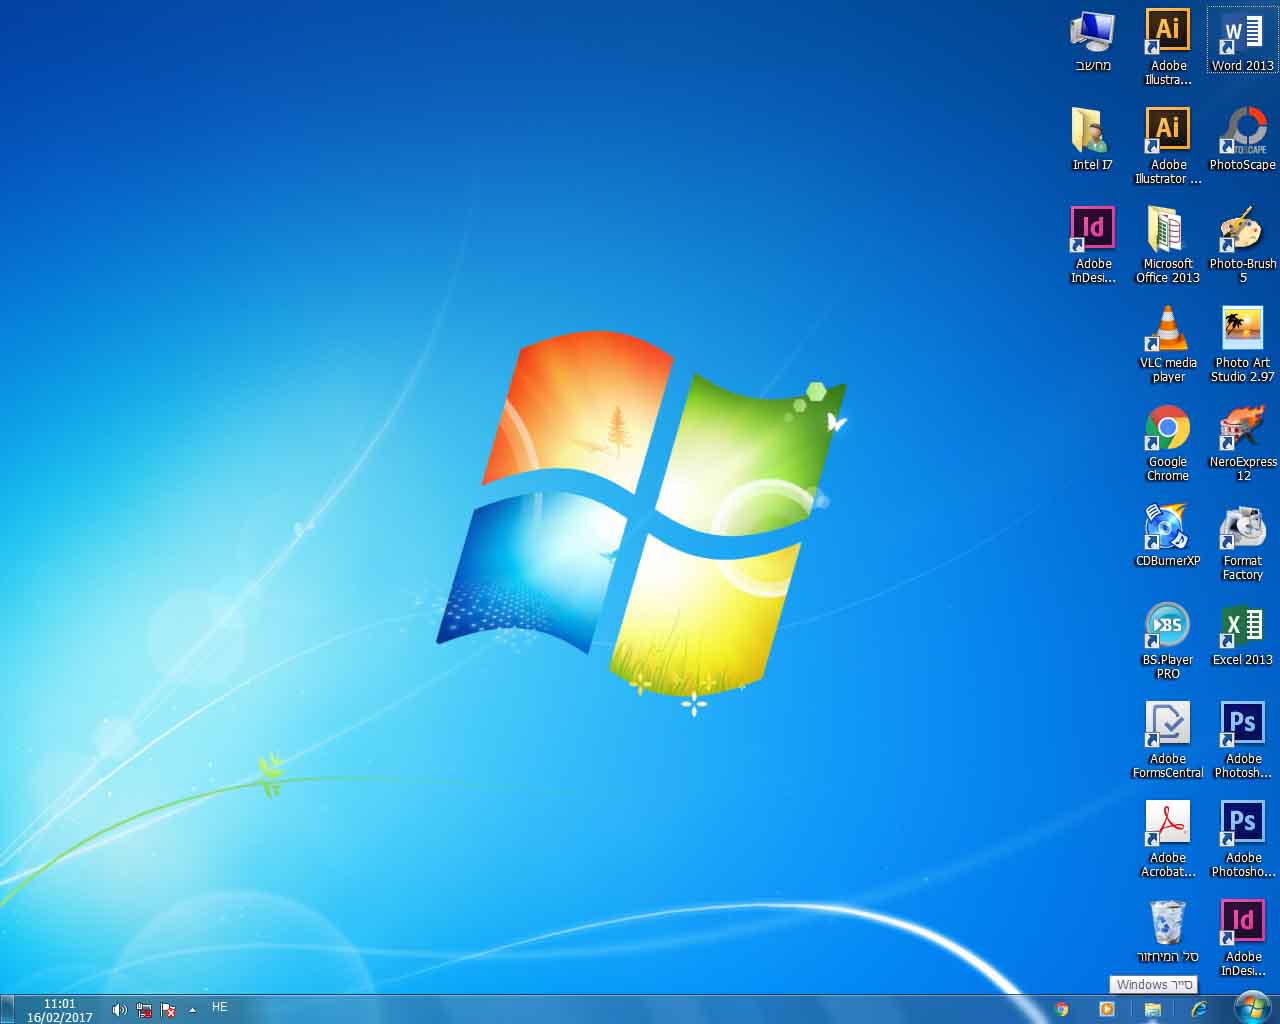1280x1024 pixels.
Task: Select the Format Factory shortcut
Action: click(x=1242, y=543)
